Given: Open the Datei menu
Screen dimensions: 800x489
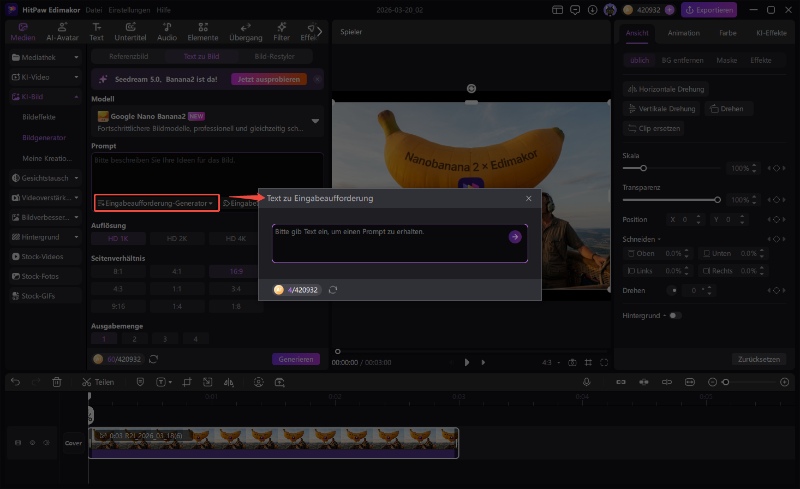Looking at the screenshot, I should tap(94, 10).
